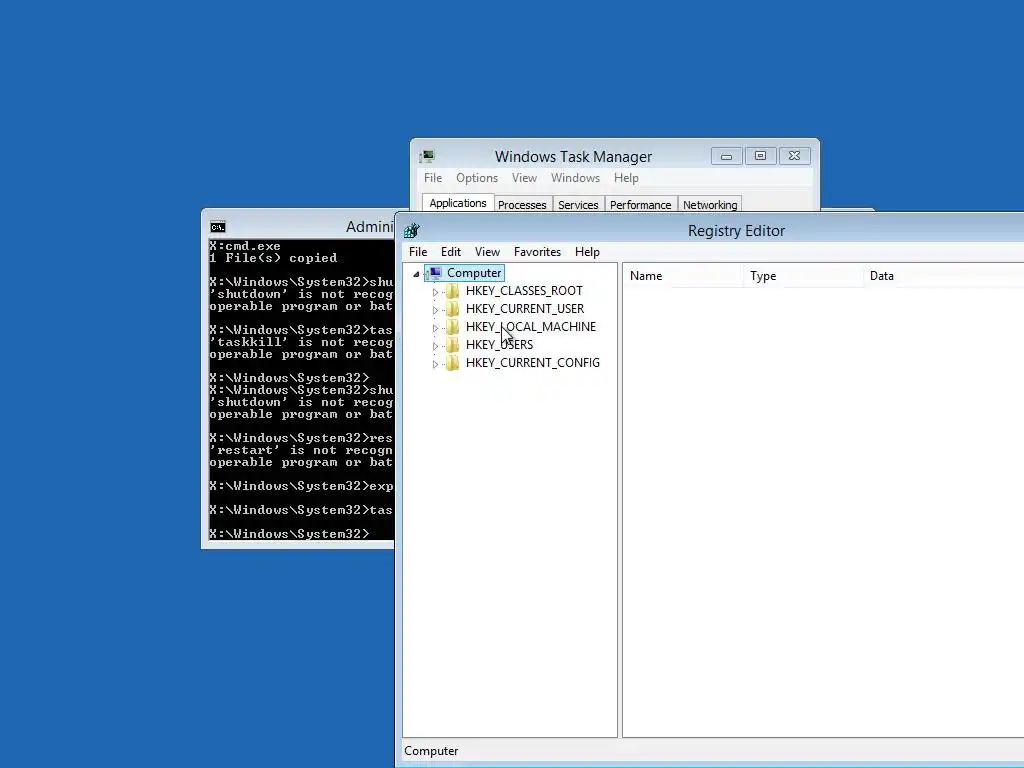Switch to the Performance tab
Viewport: 1024px width, 768px height.
[641, 204]
